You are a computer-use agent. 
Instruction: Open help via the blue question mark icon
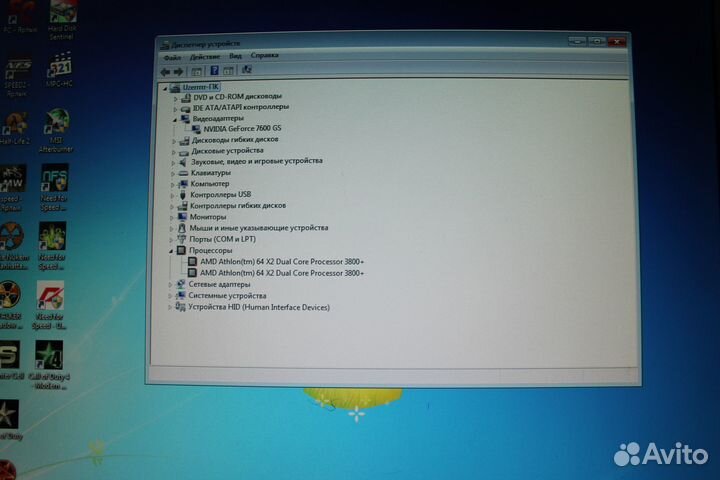[214, 70]
